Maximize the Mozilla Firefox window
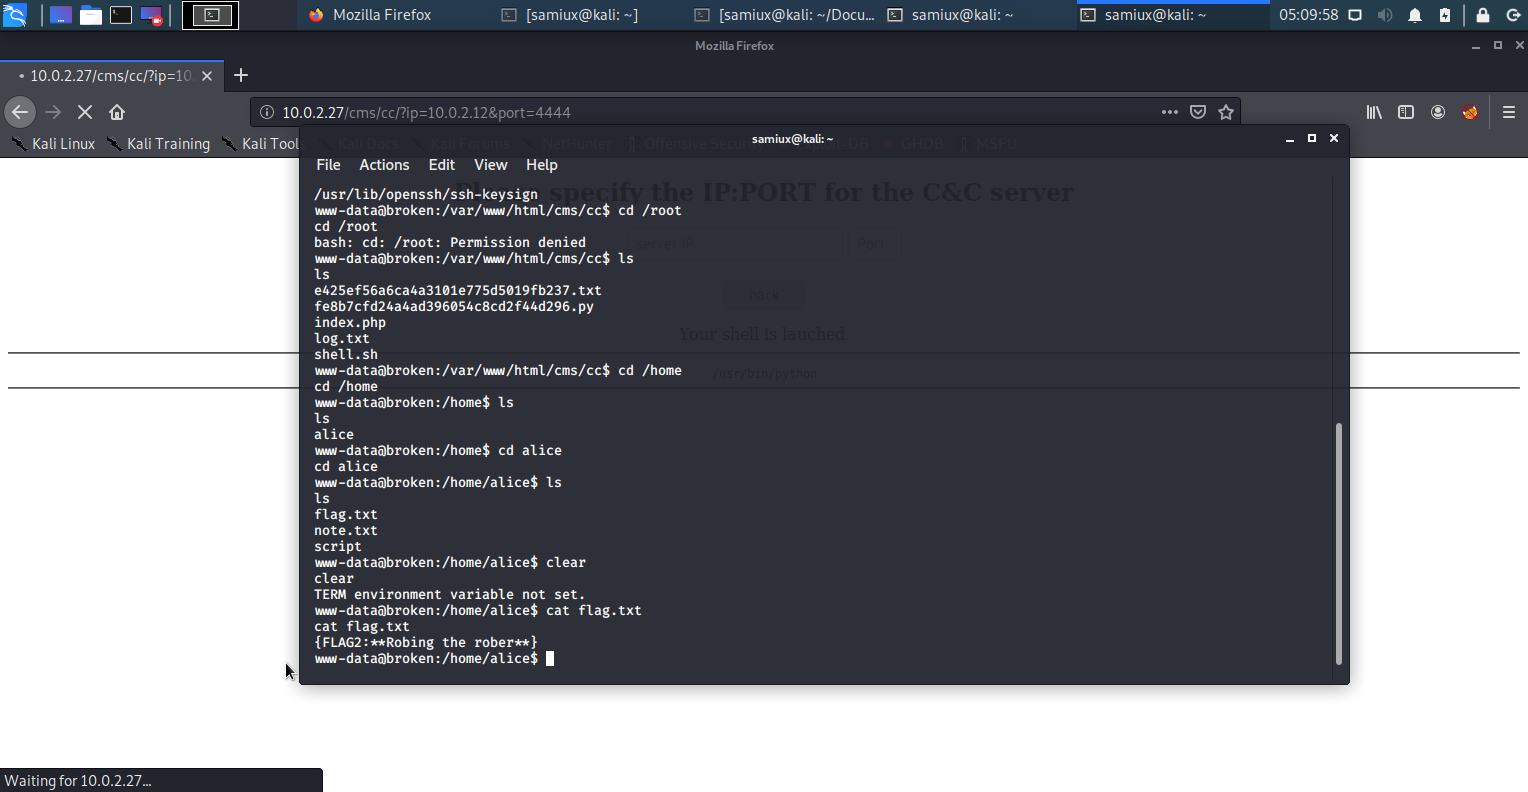This screenshot has width=1528, height=792. [x=1498, y=45]
